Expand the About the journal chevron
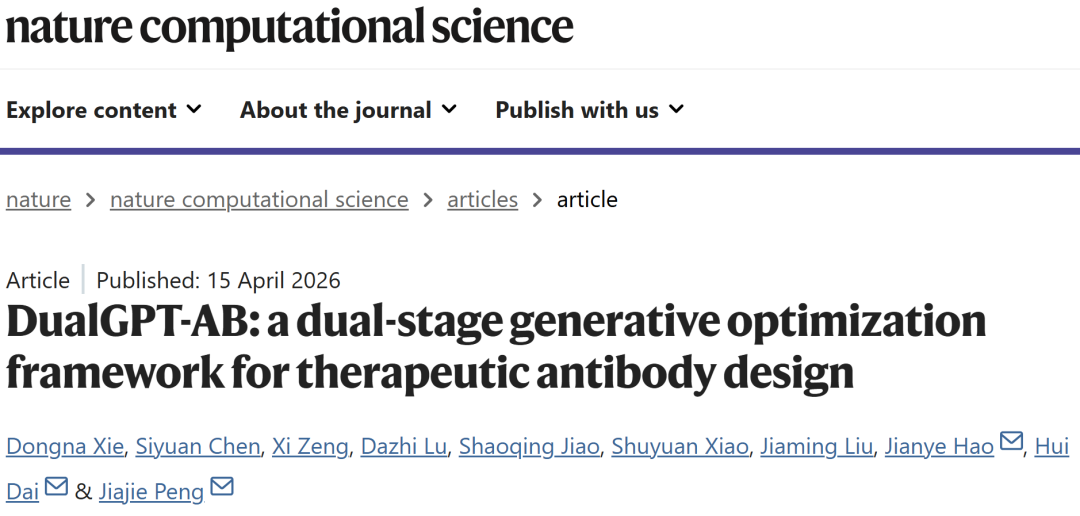The height and width of the screenshot is (516, 1080). (449, 109)
